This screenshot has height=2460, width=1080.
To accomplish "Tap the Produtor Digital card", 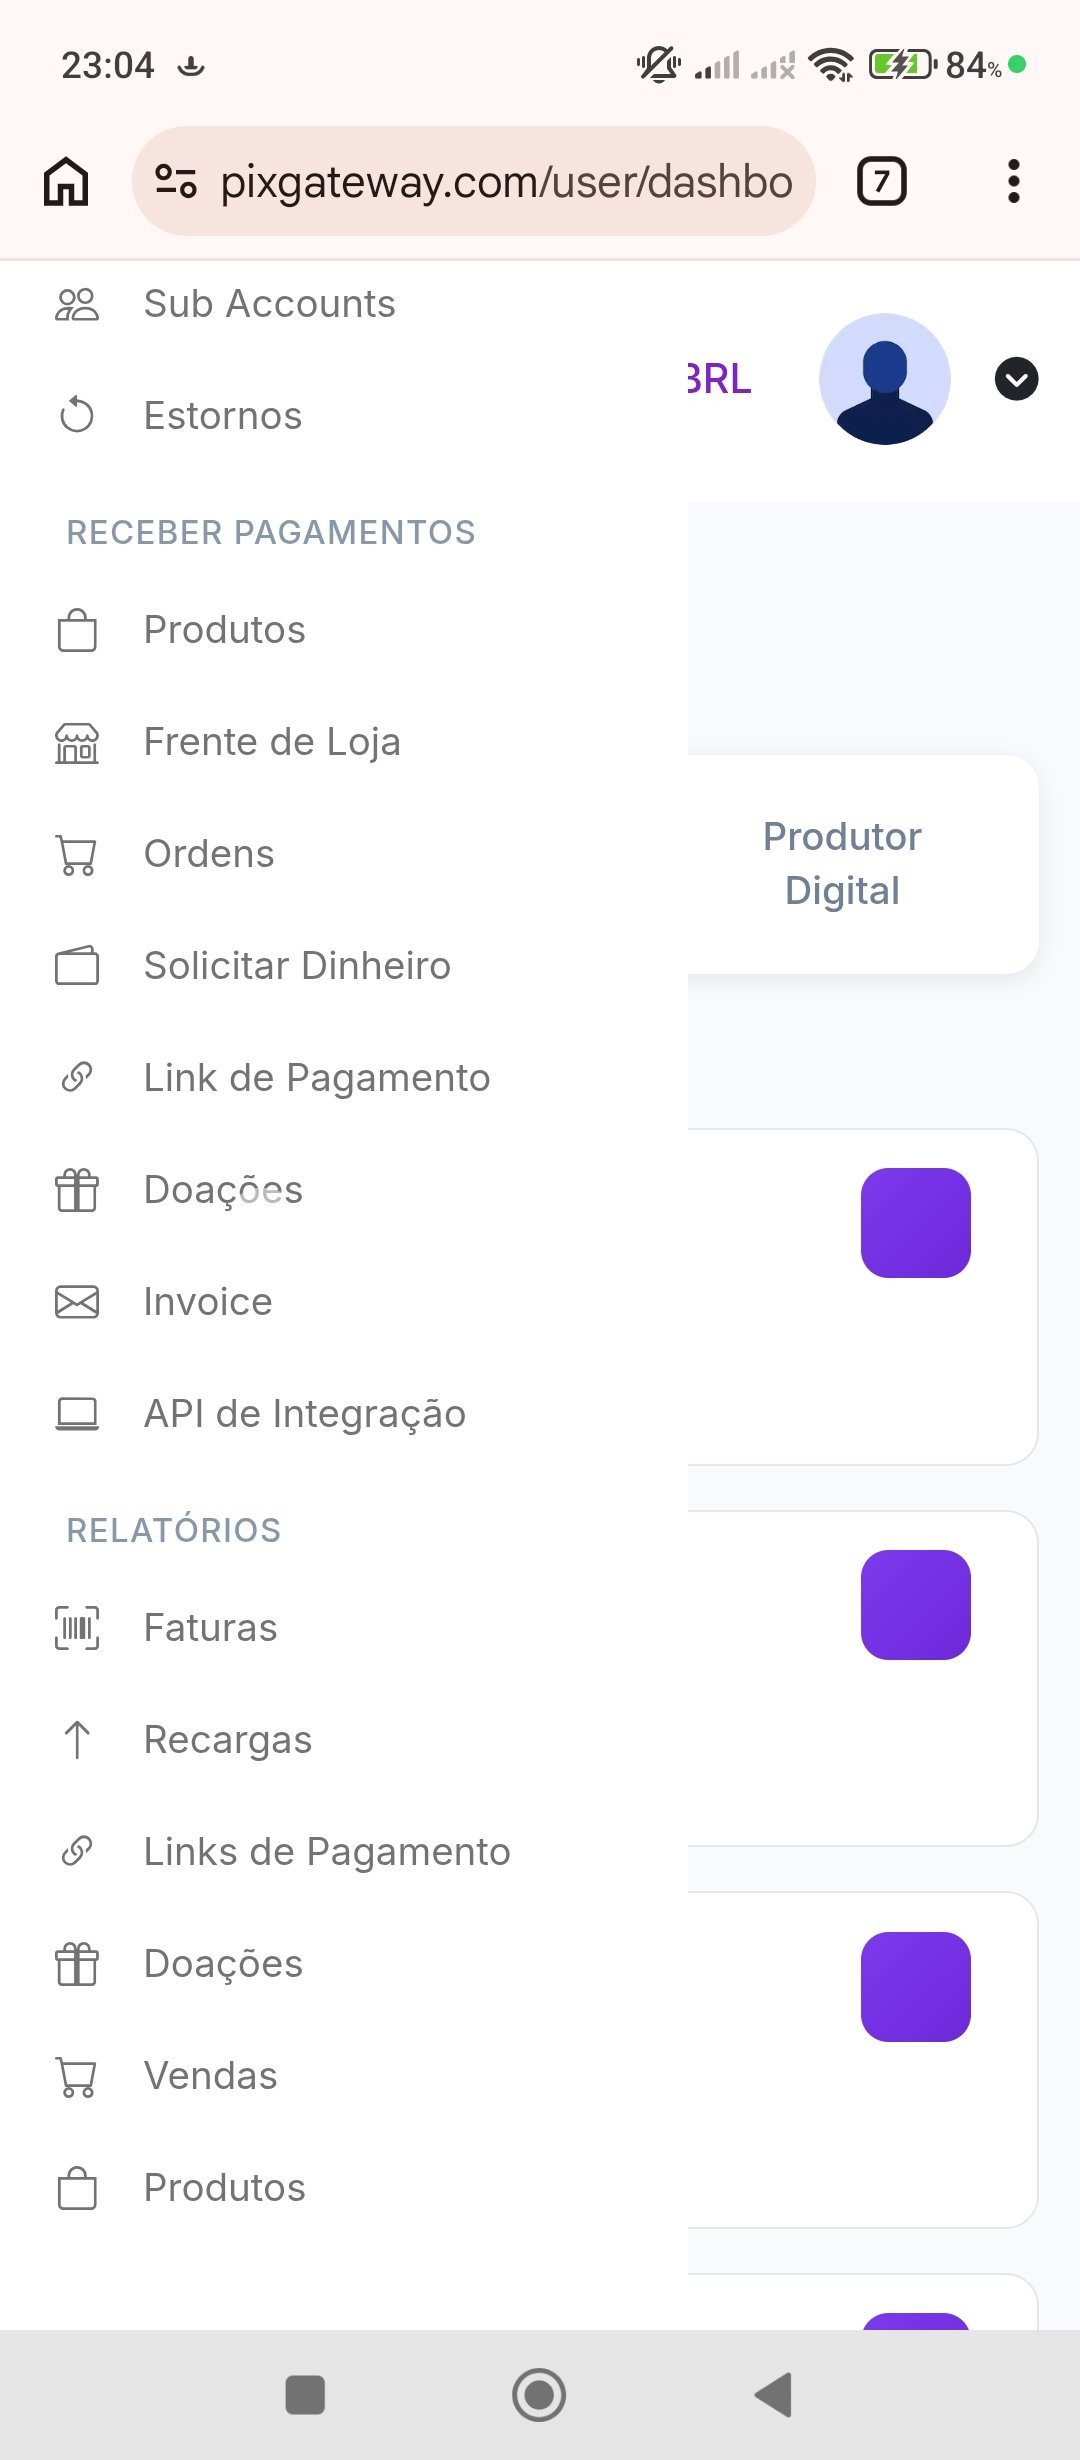I will coord(842,864).
